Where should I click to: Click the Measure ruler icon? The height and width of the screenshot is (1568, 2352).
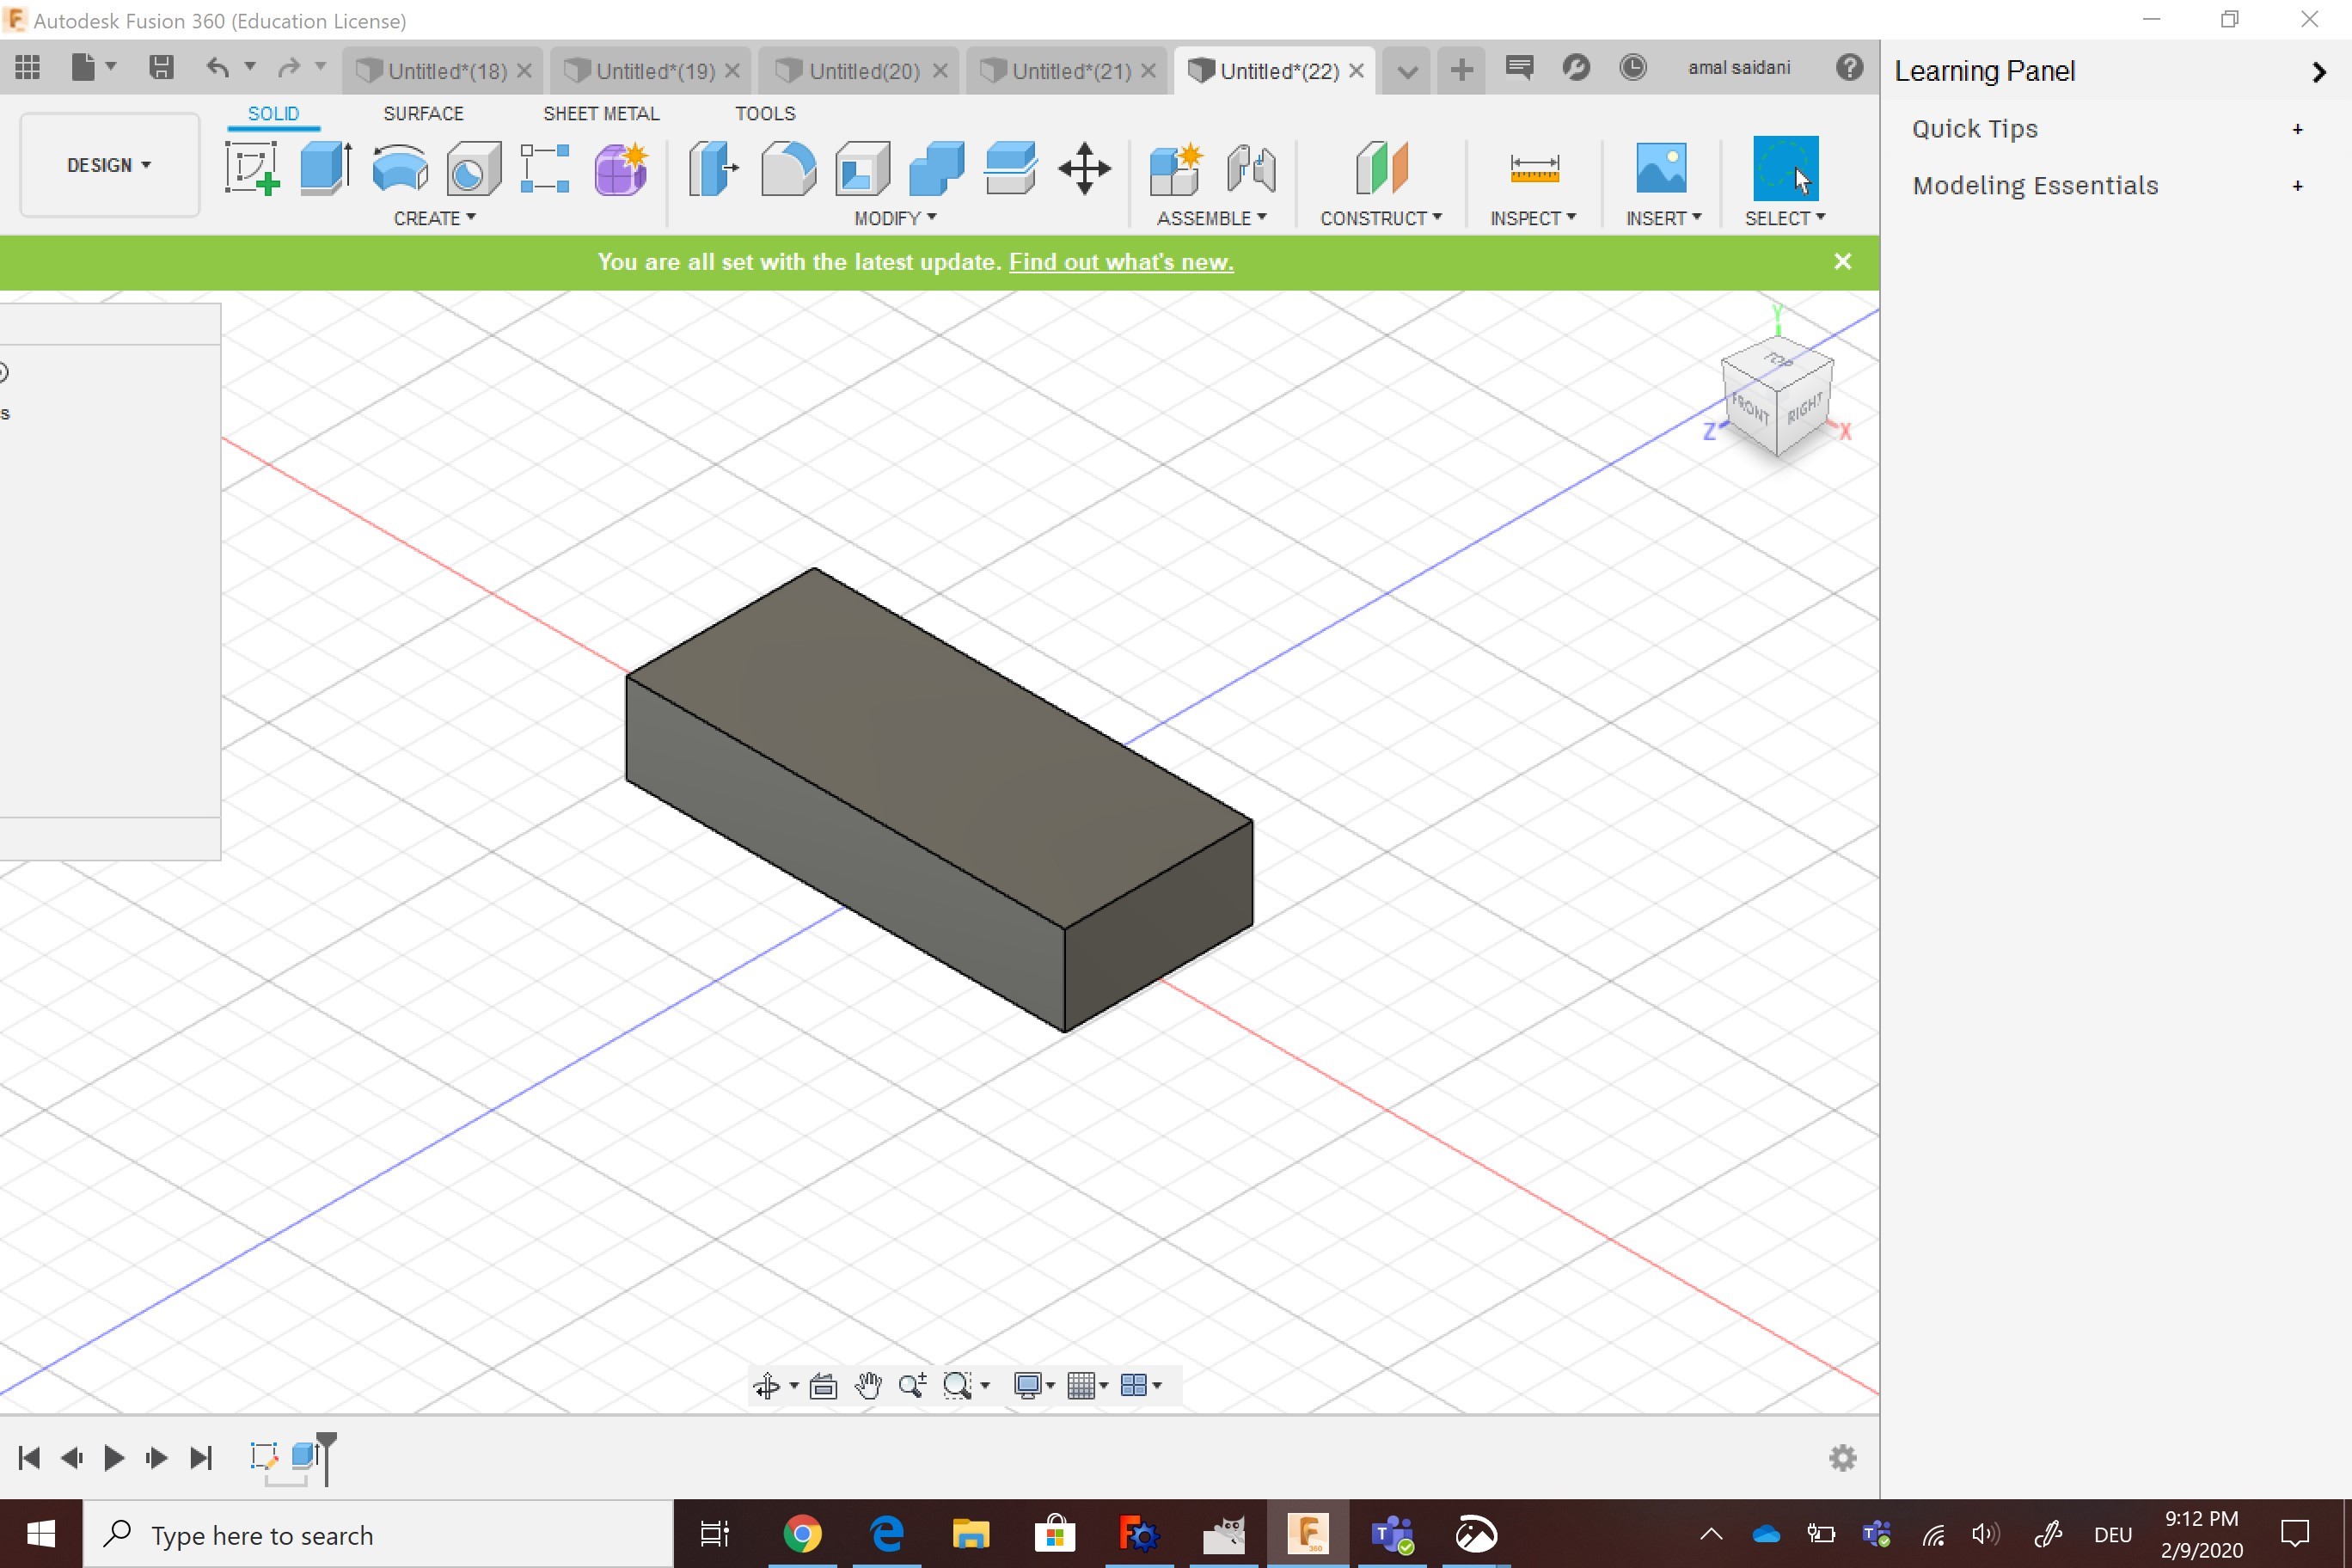point(1534,168)
